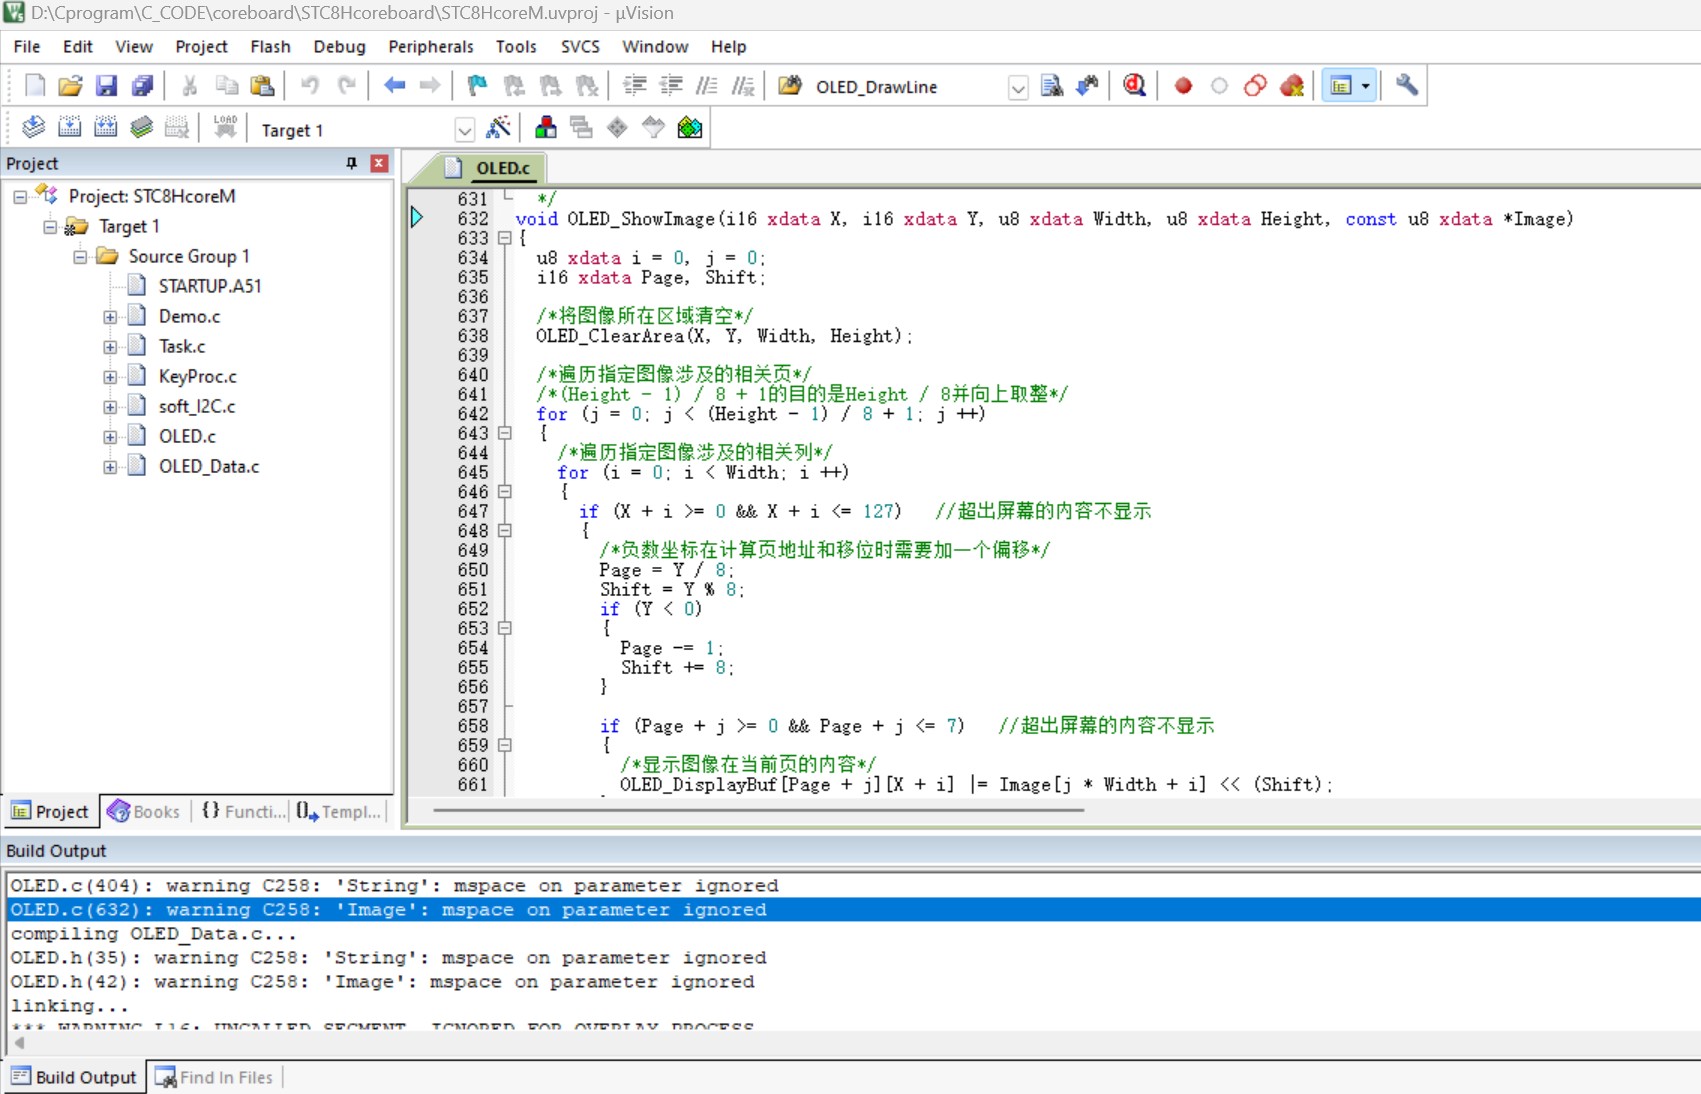Open configuration wrench icon
The height and width of the screenshot is (1094, 1701).
click(1407, 86)
